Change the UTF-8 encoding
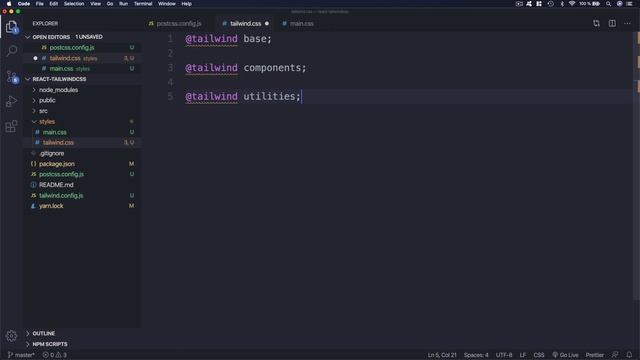 pyautogui.click(x=504, y=355)
